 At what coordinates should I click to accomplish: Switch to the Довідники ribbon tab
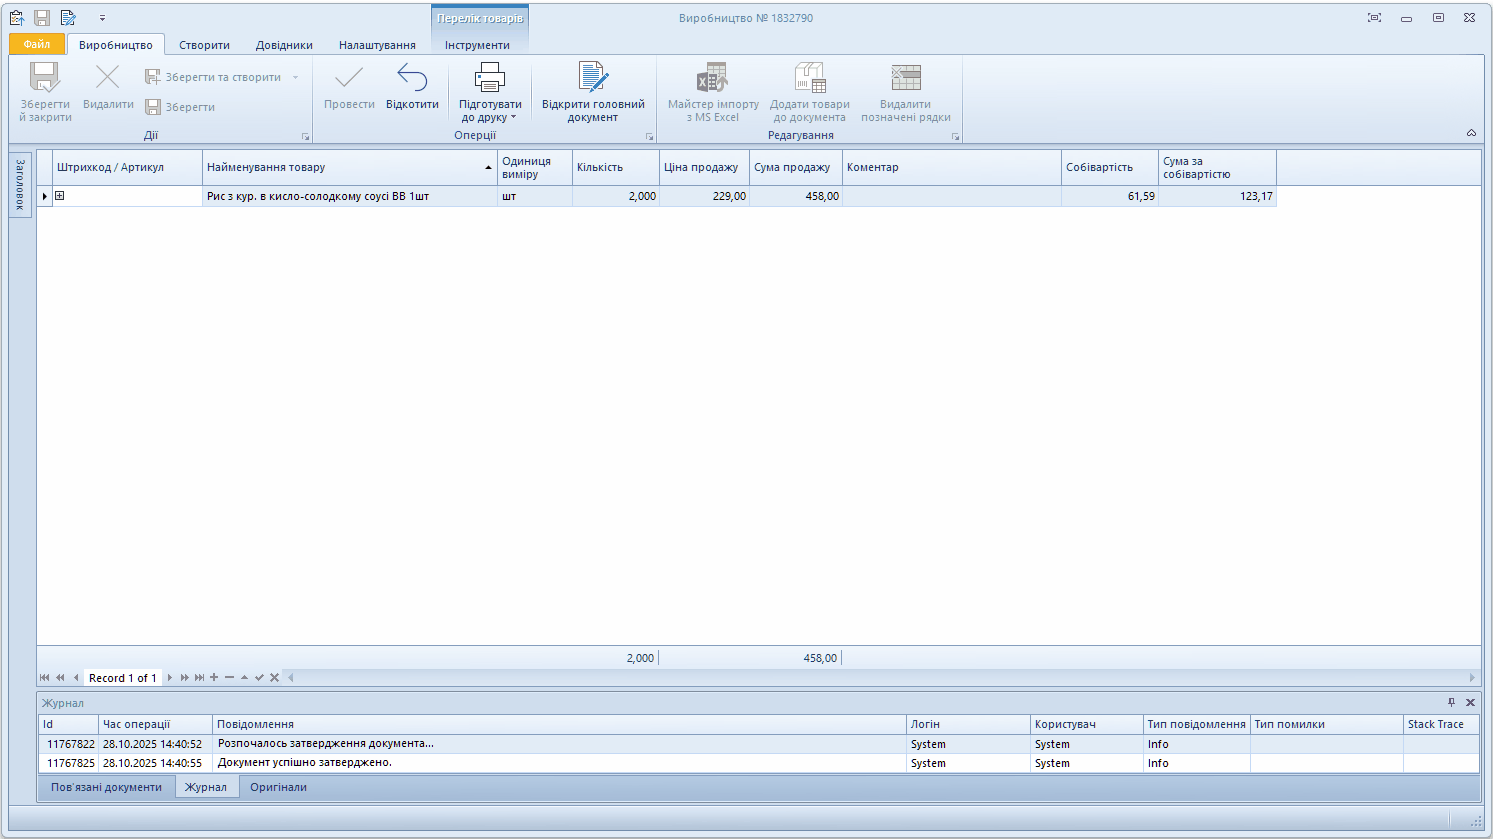pyautogui.click(x=284, y=45)
